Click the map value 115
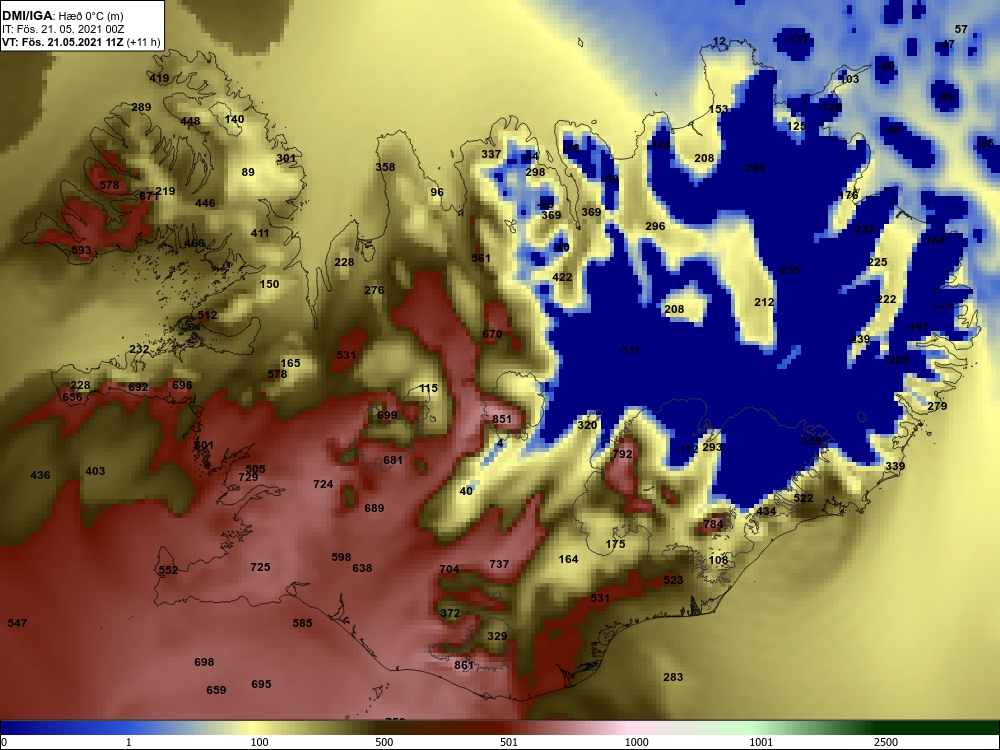This screenshot has height=750, width=1000. coord(429,388)
